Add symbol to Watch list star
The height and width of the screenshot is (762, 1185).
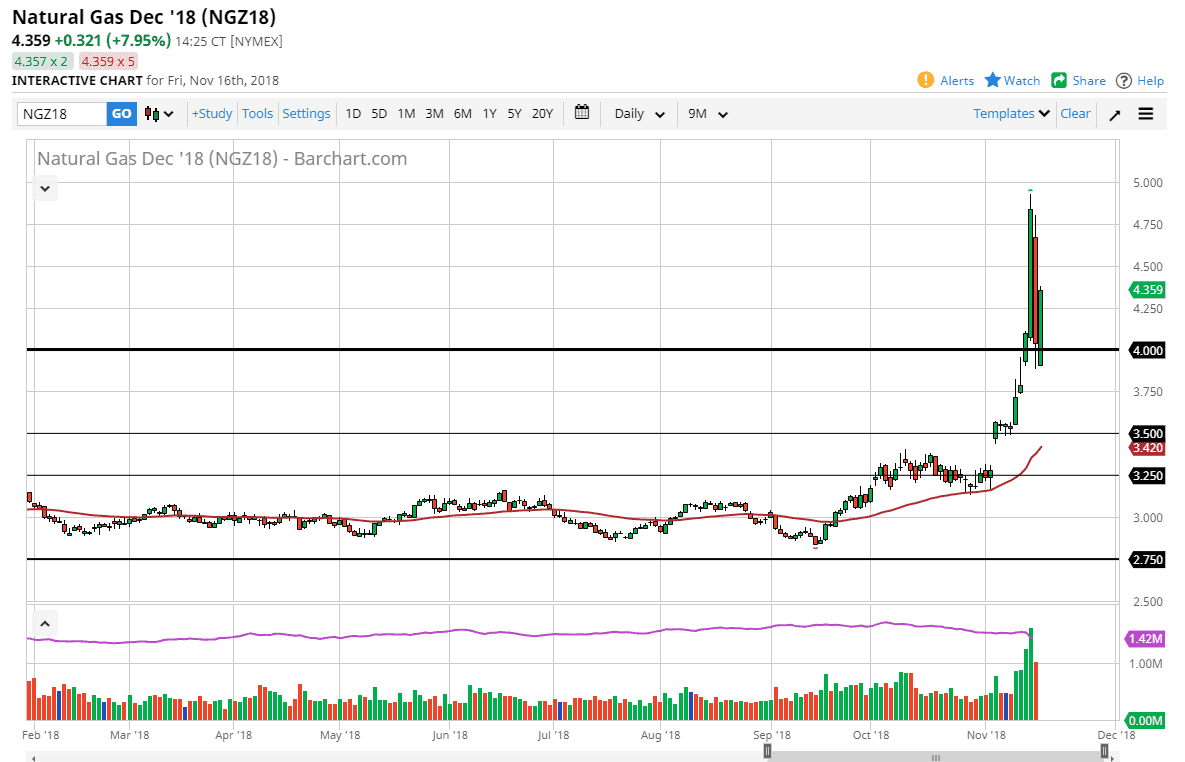992,79
